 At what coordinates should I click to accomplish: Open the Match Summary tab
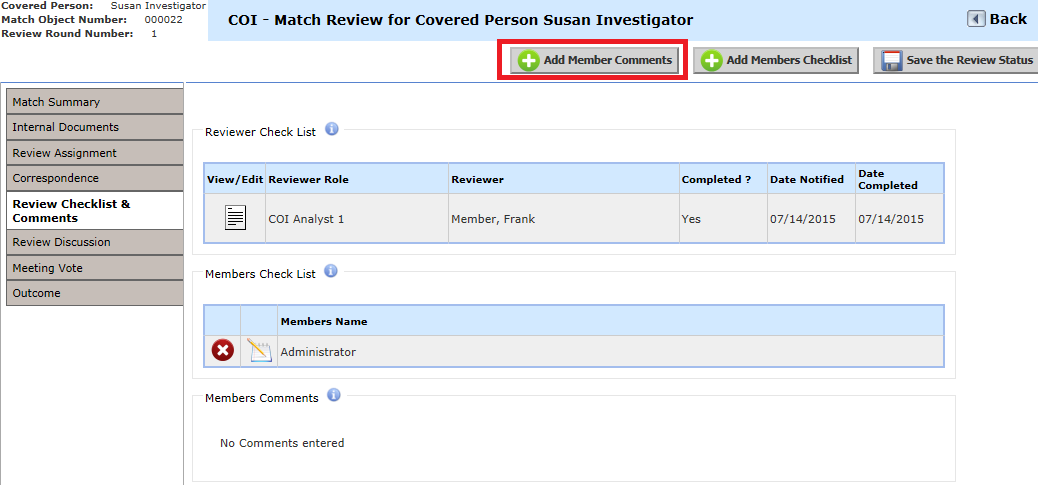tap(95, 102)
